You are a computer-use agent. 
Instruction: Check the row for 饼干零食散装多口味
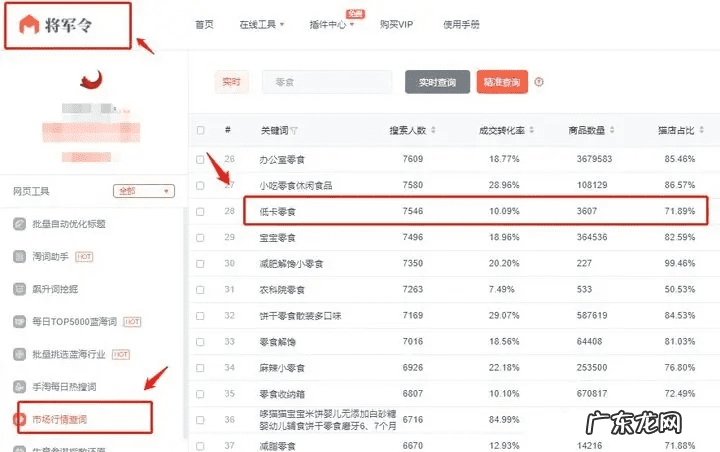pyautogui.click(x=200, y=316)
